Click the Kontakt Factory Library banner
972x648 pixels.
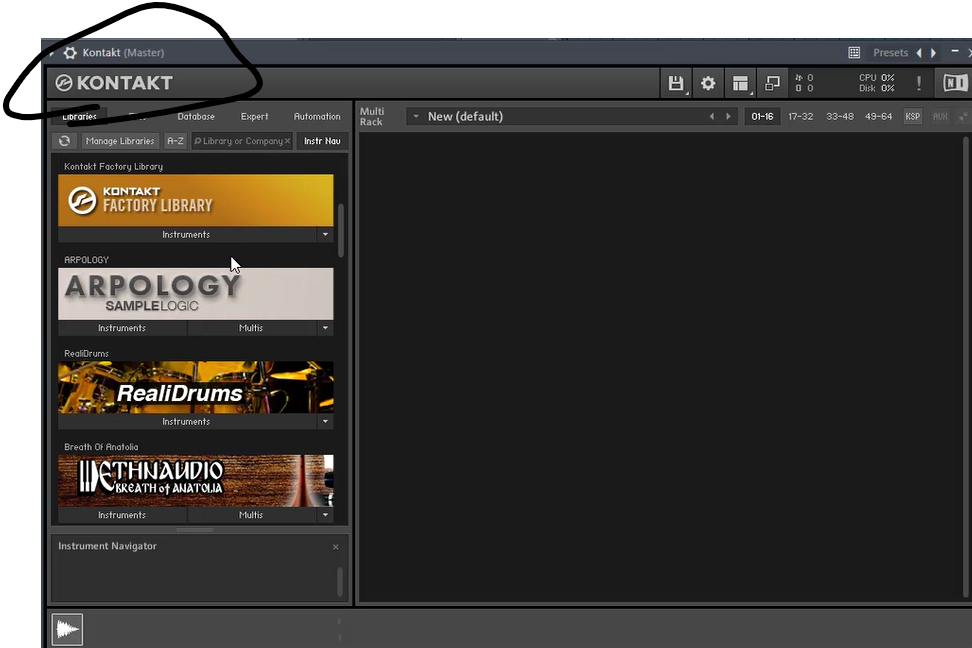[196, 200]
